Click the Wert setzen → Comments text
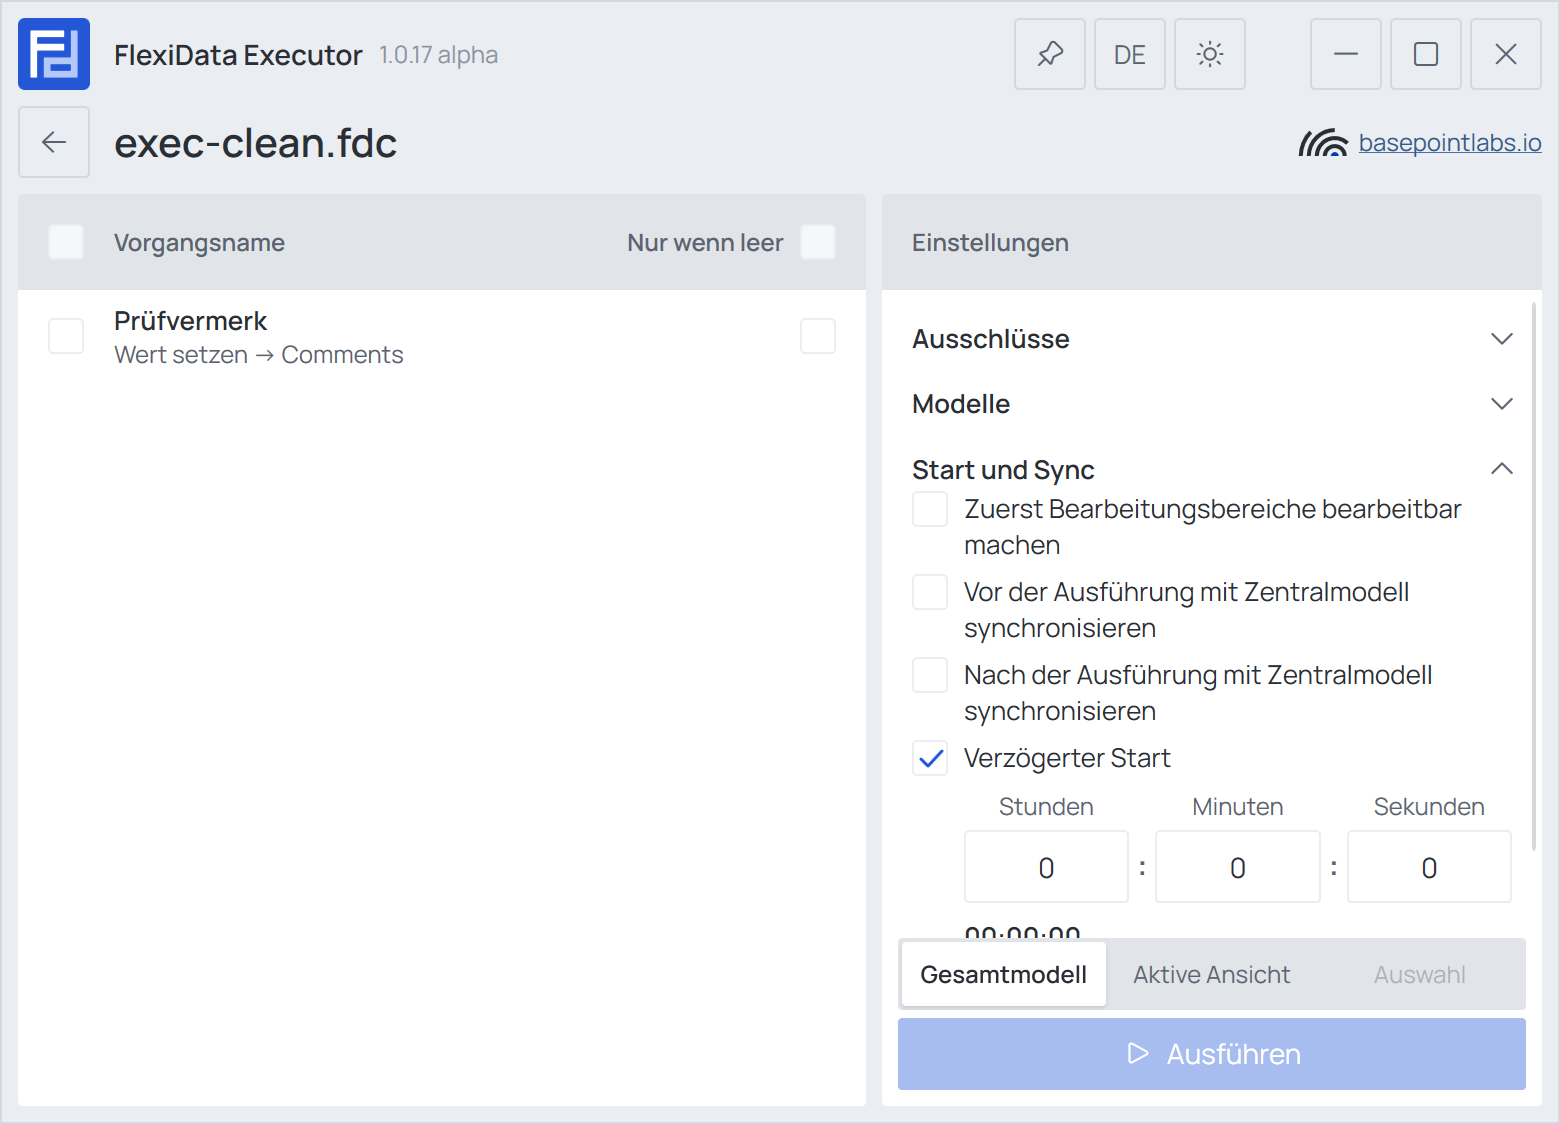Viewport: 1560px width, 1124px height. [258, 355]
